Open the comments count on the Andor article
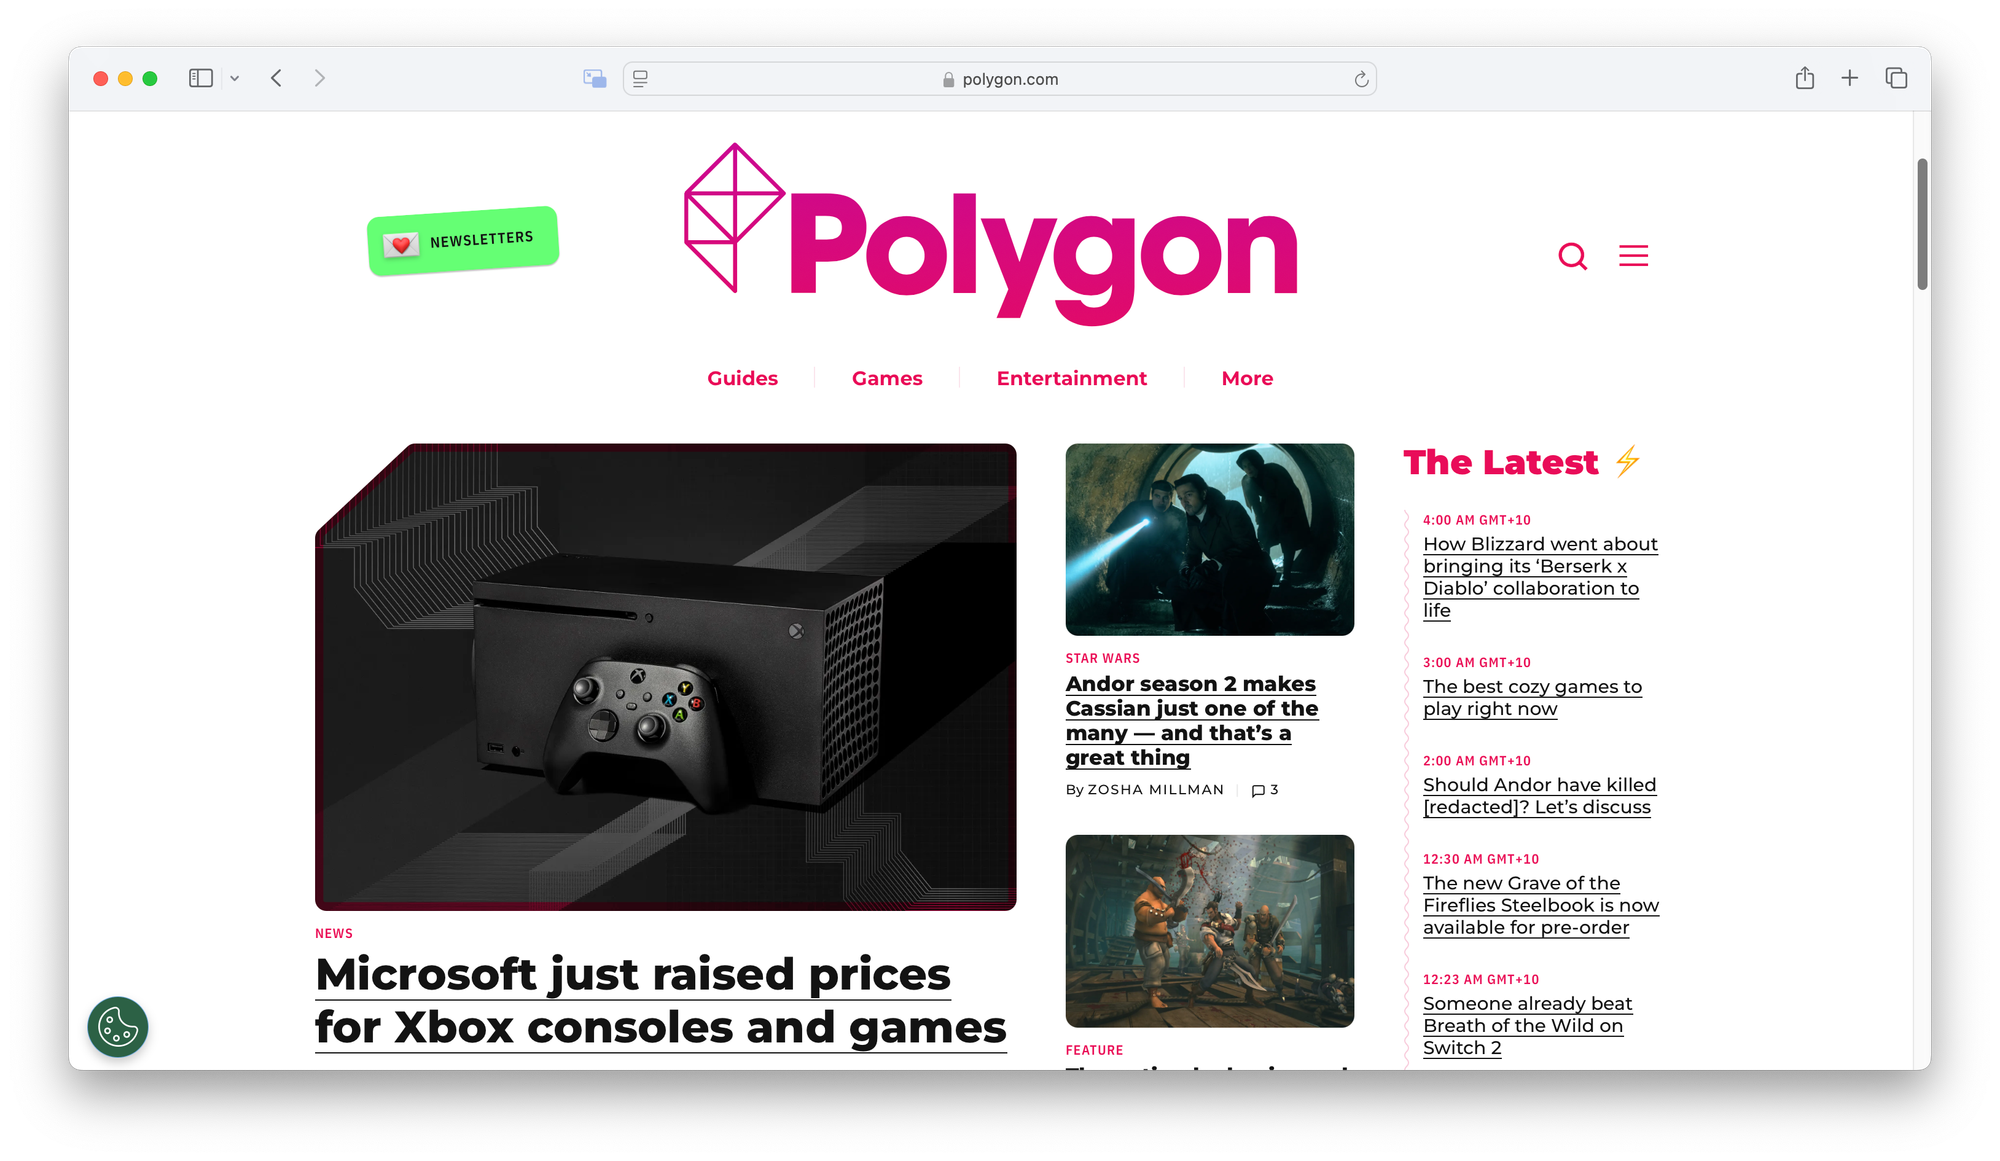The height and width of the screenshot is (1161, 2000). (x=1265, y=790)
